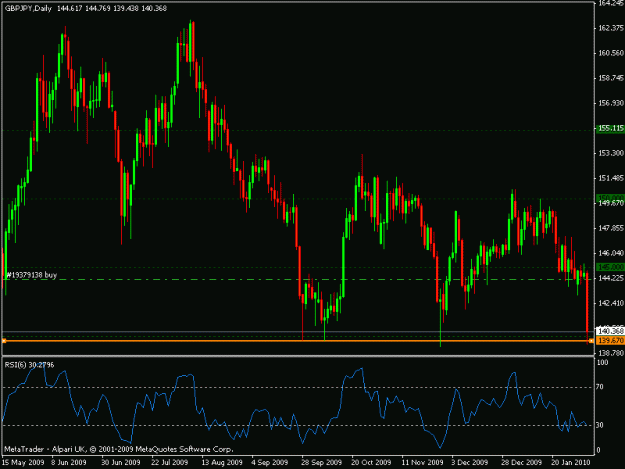This screenshot has width=625, height=469.
Task: Click the 146.040 price axis label
Action: point(611,253)
